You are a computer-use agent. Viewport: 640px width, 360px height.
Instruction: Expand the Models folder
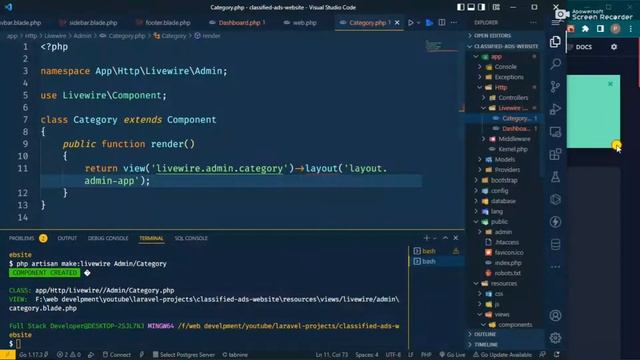tap(504, 160)
